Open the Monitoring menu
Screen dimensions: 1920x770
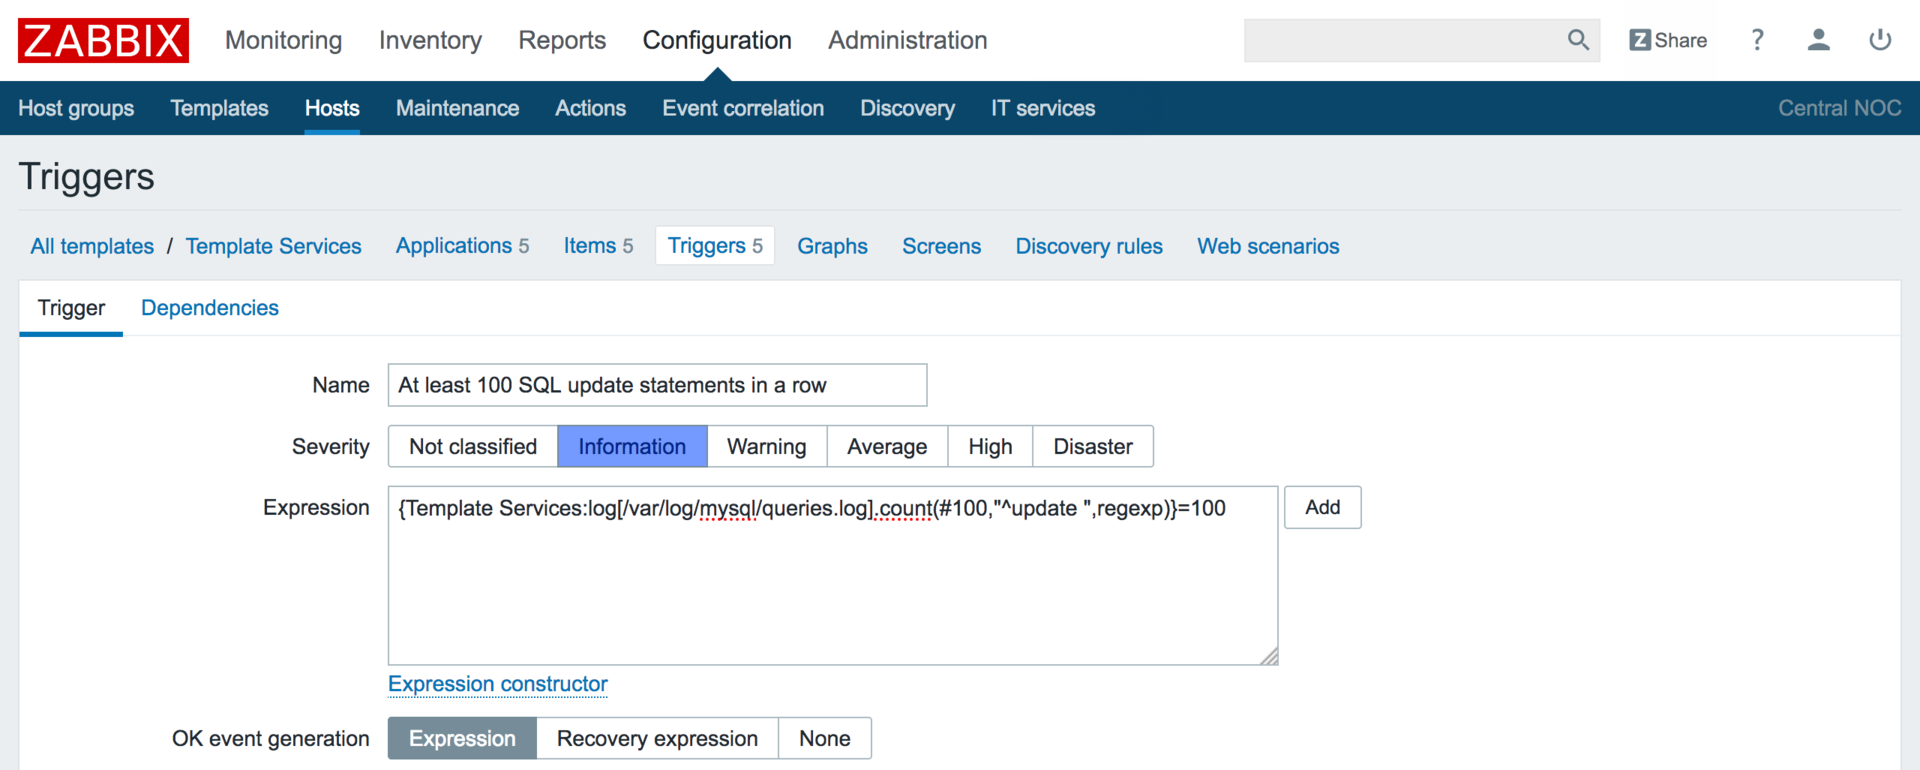[x=283, y=40]
